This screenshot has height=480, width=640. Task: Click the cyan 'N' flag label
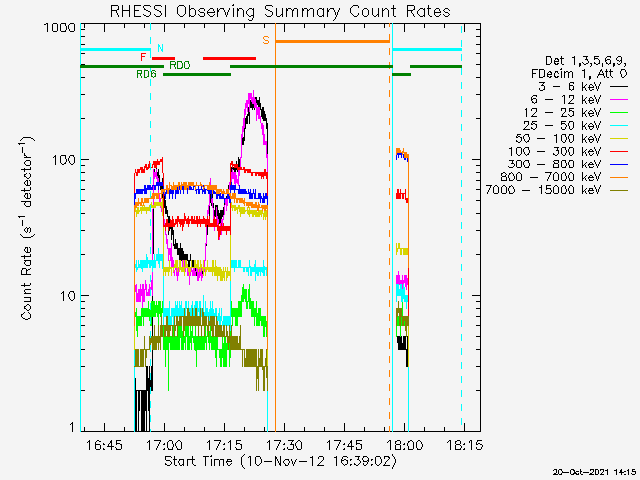click(160, 48)
